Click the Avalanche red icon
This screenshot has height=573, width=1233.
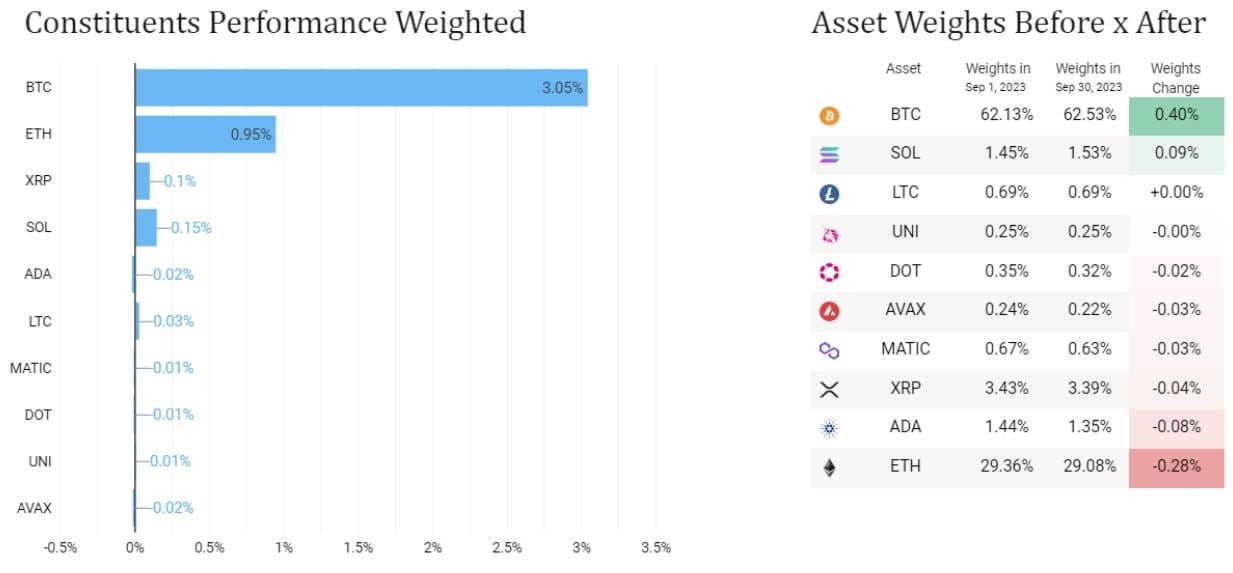click(829, 311)
